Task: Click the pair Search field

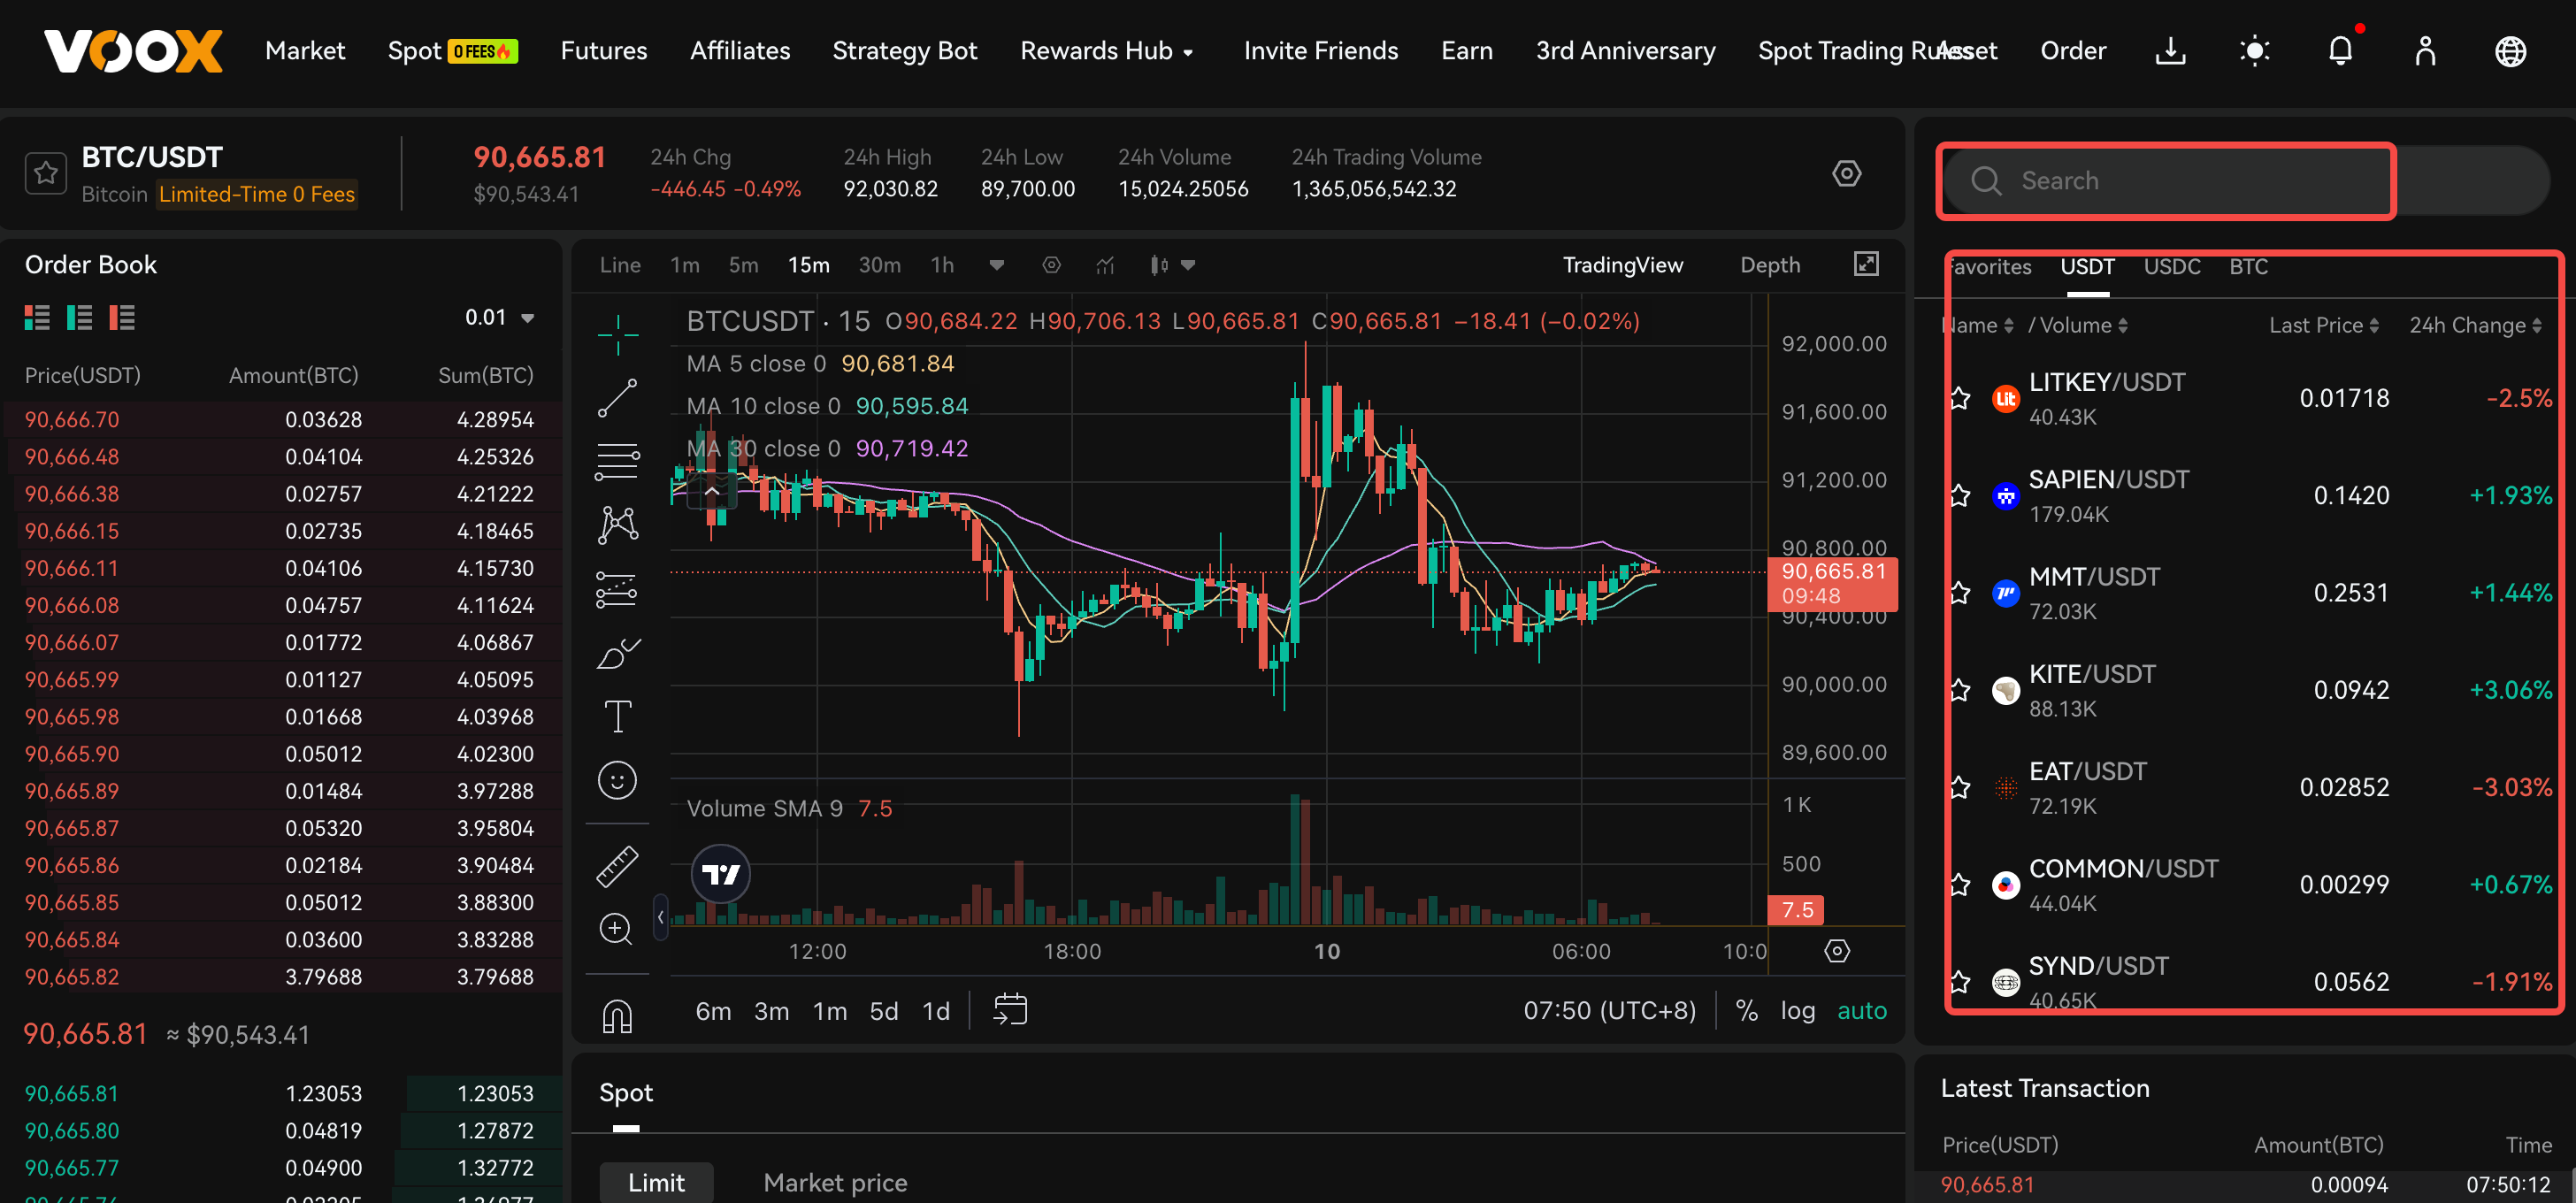Action: [x=2246, y=181]
